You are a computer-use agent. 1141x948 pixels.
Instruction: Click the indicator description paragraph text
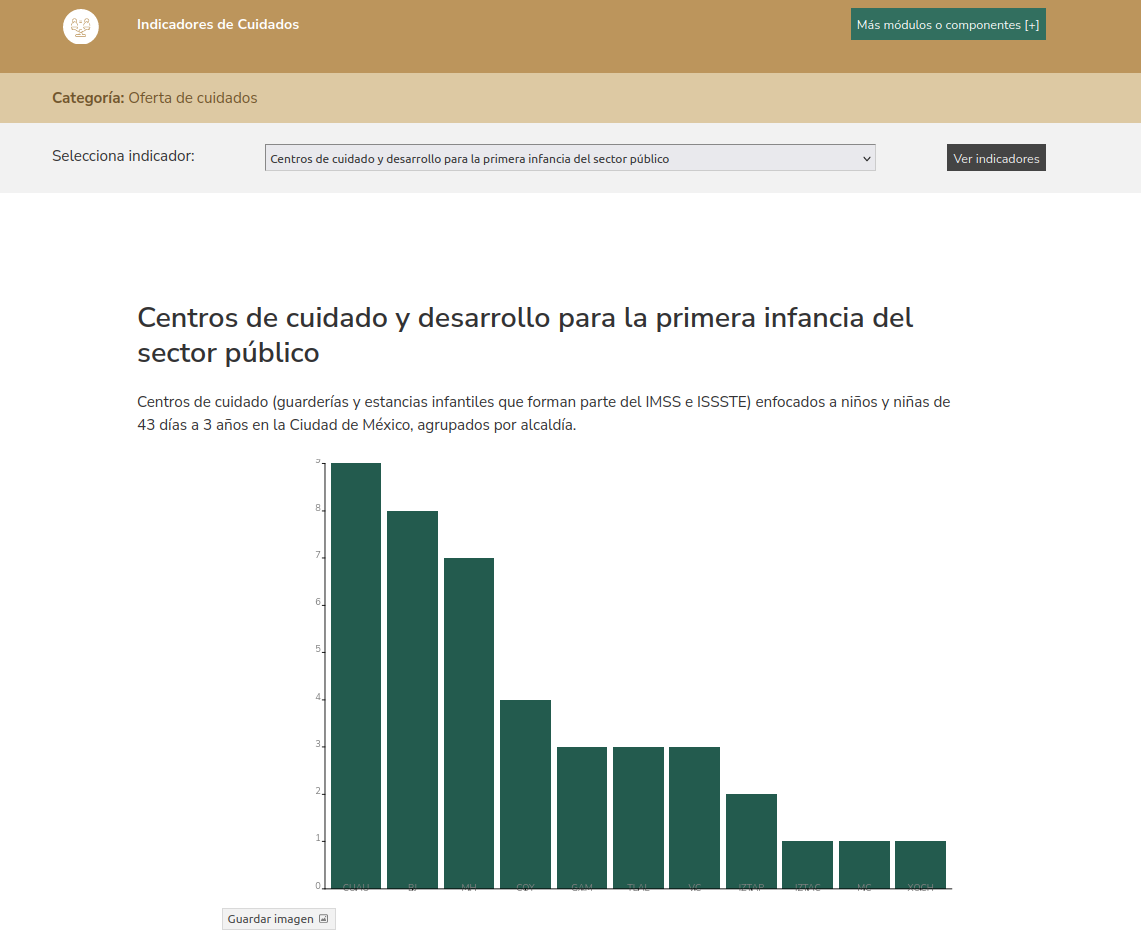click(543, 413)
